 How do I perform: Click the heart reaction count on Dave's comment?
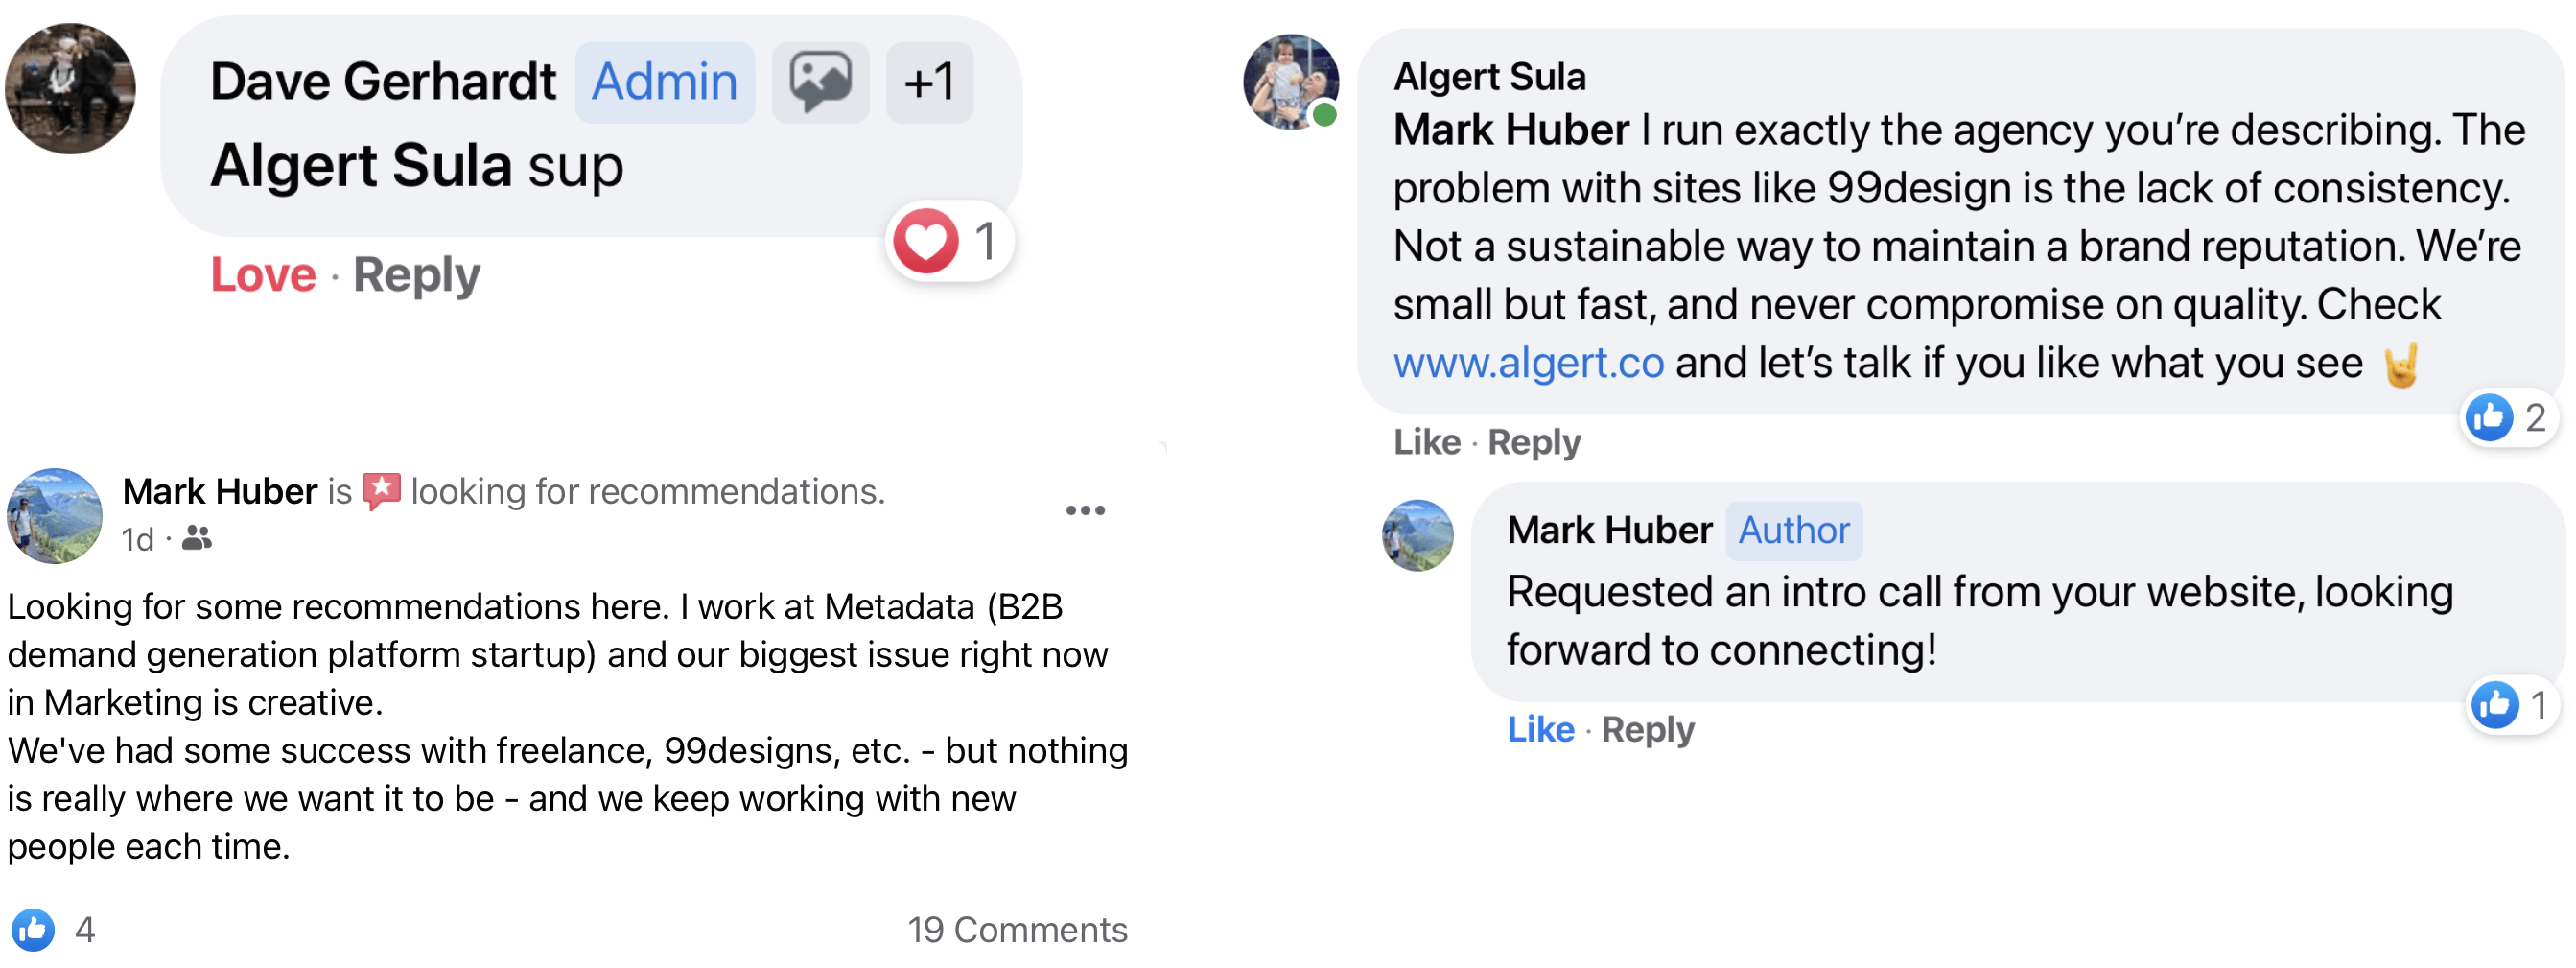948,242
